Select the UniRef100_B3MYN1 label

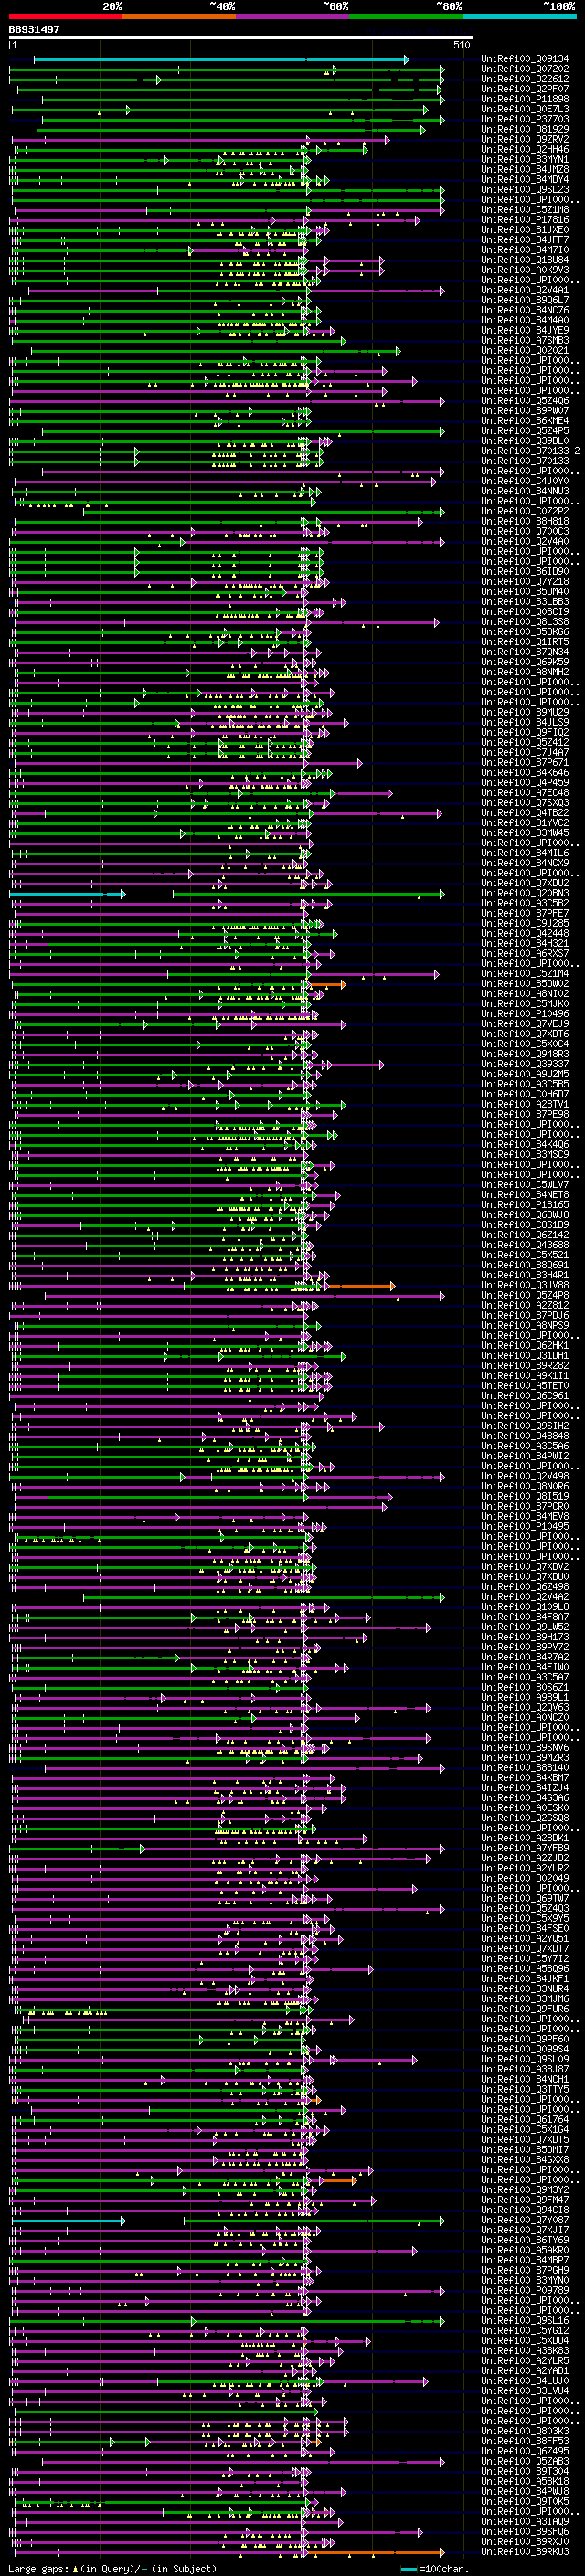pos(524,160)
